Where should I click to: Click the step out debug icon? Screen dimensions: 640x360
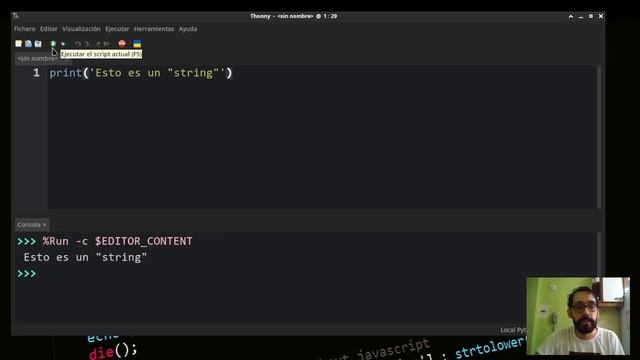click(x=98, y=44)
